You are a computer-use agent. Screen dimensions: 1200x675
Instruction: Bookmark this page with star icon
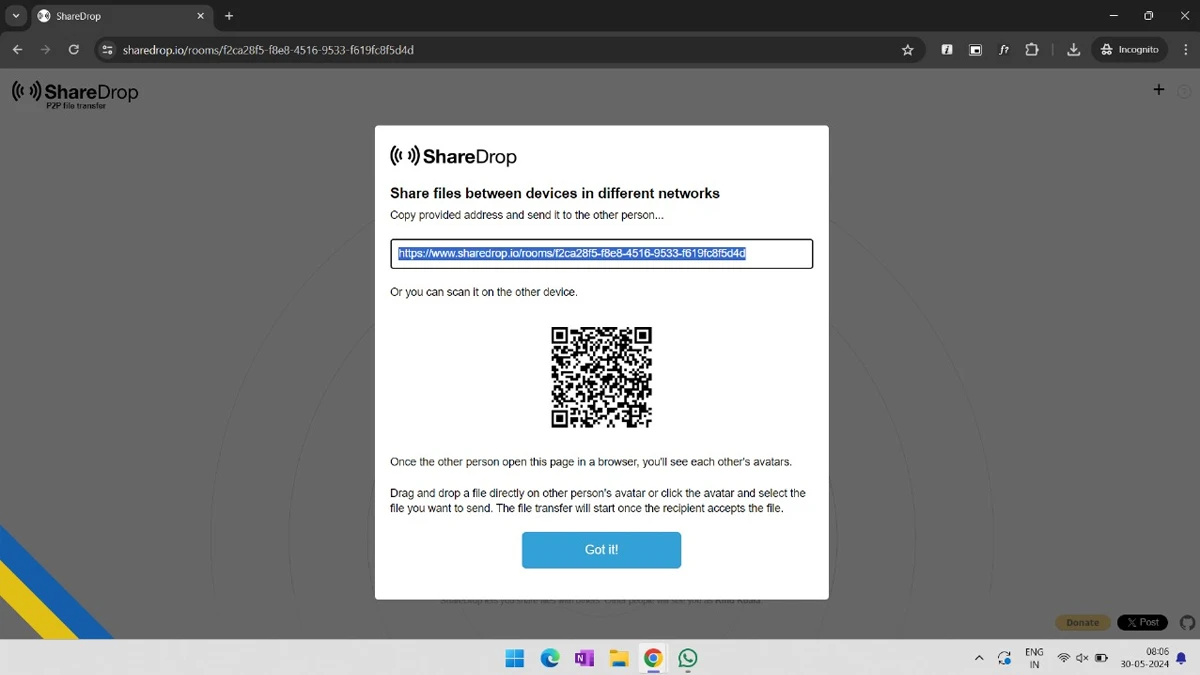908,50
